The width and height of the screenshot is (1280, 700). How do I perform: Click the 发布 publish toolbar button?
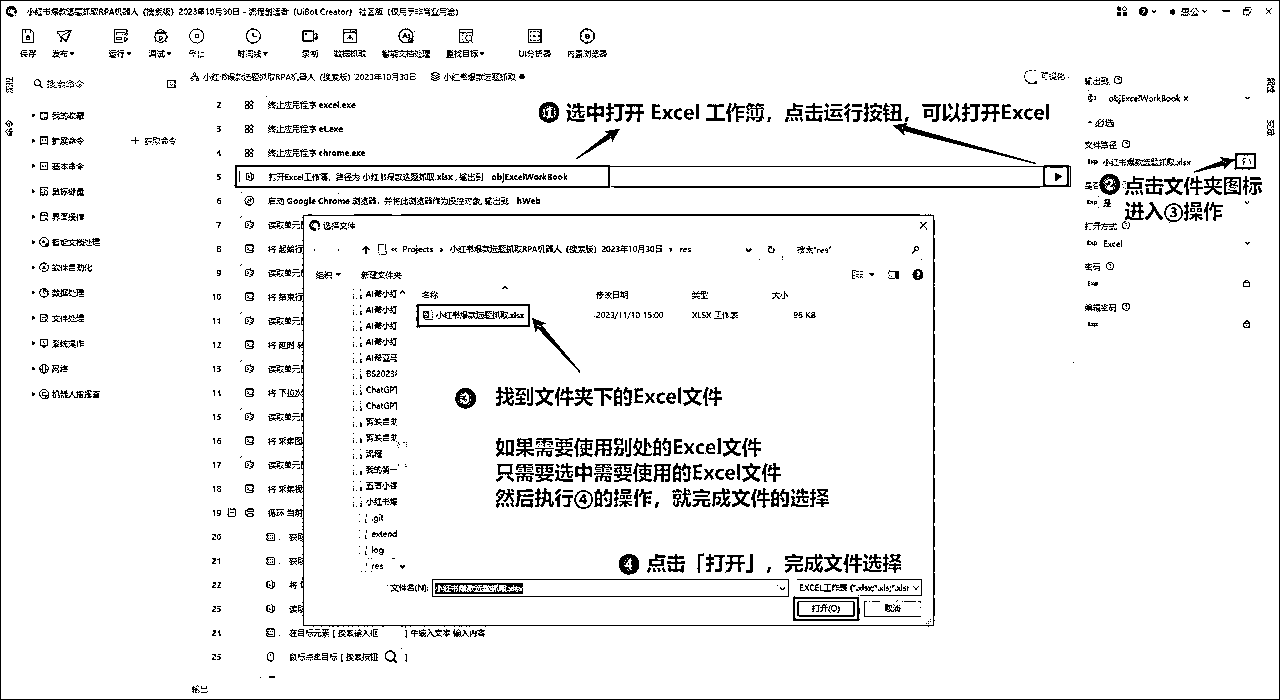point(65,42)
